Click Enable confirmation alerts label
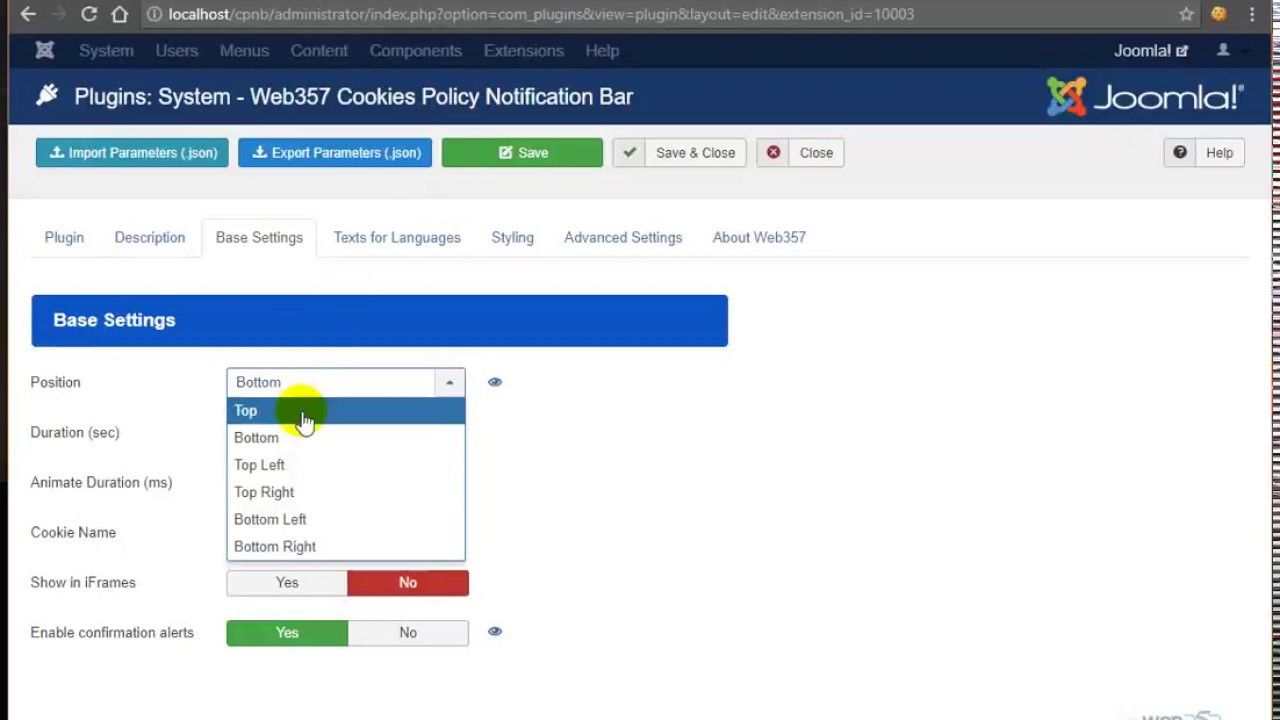Viewport: 1280px width, 720px height. [x=112, y=632]
